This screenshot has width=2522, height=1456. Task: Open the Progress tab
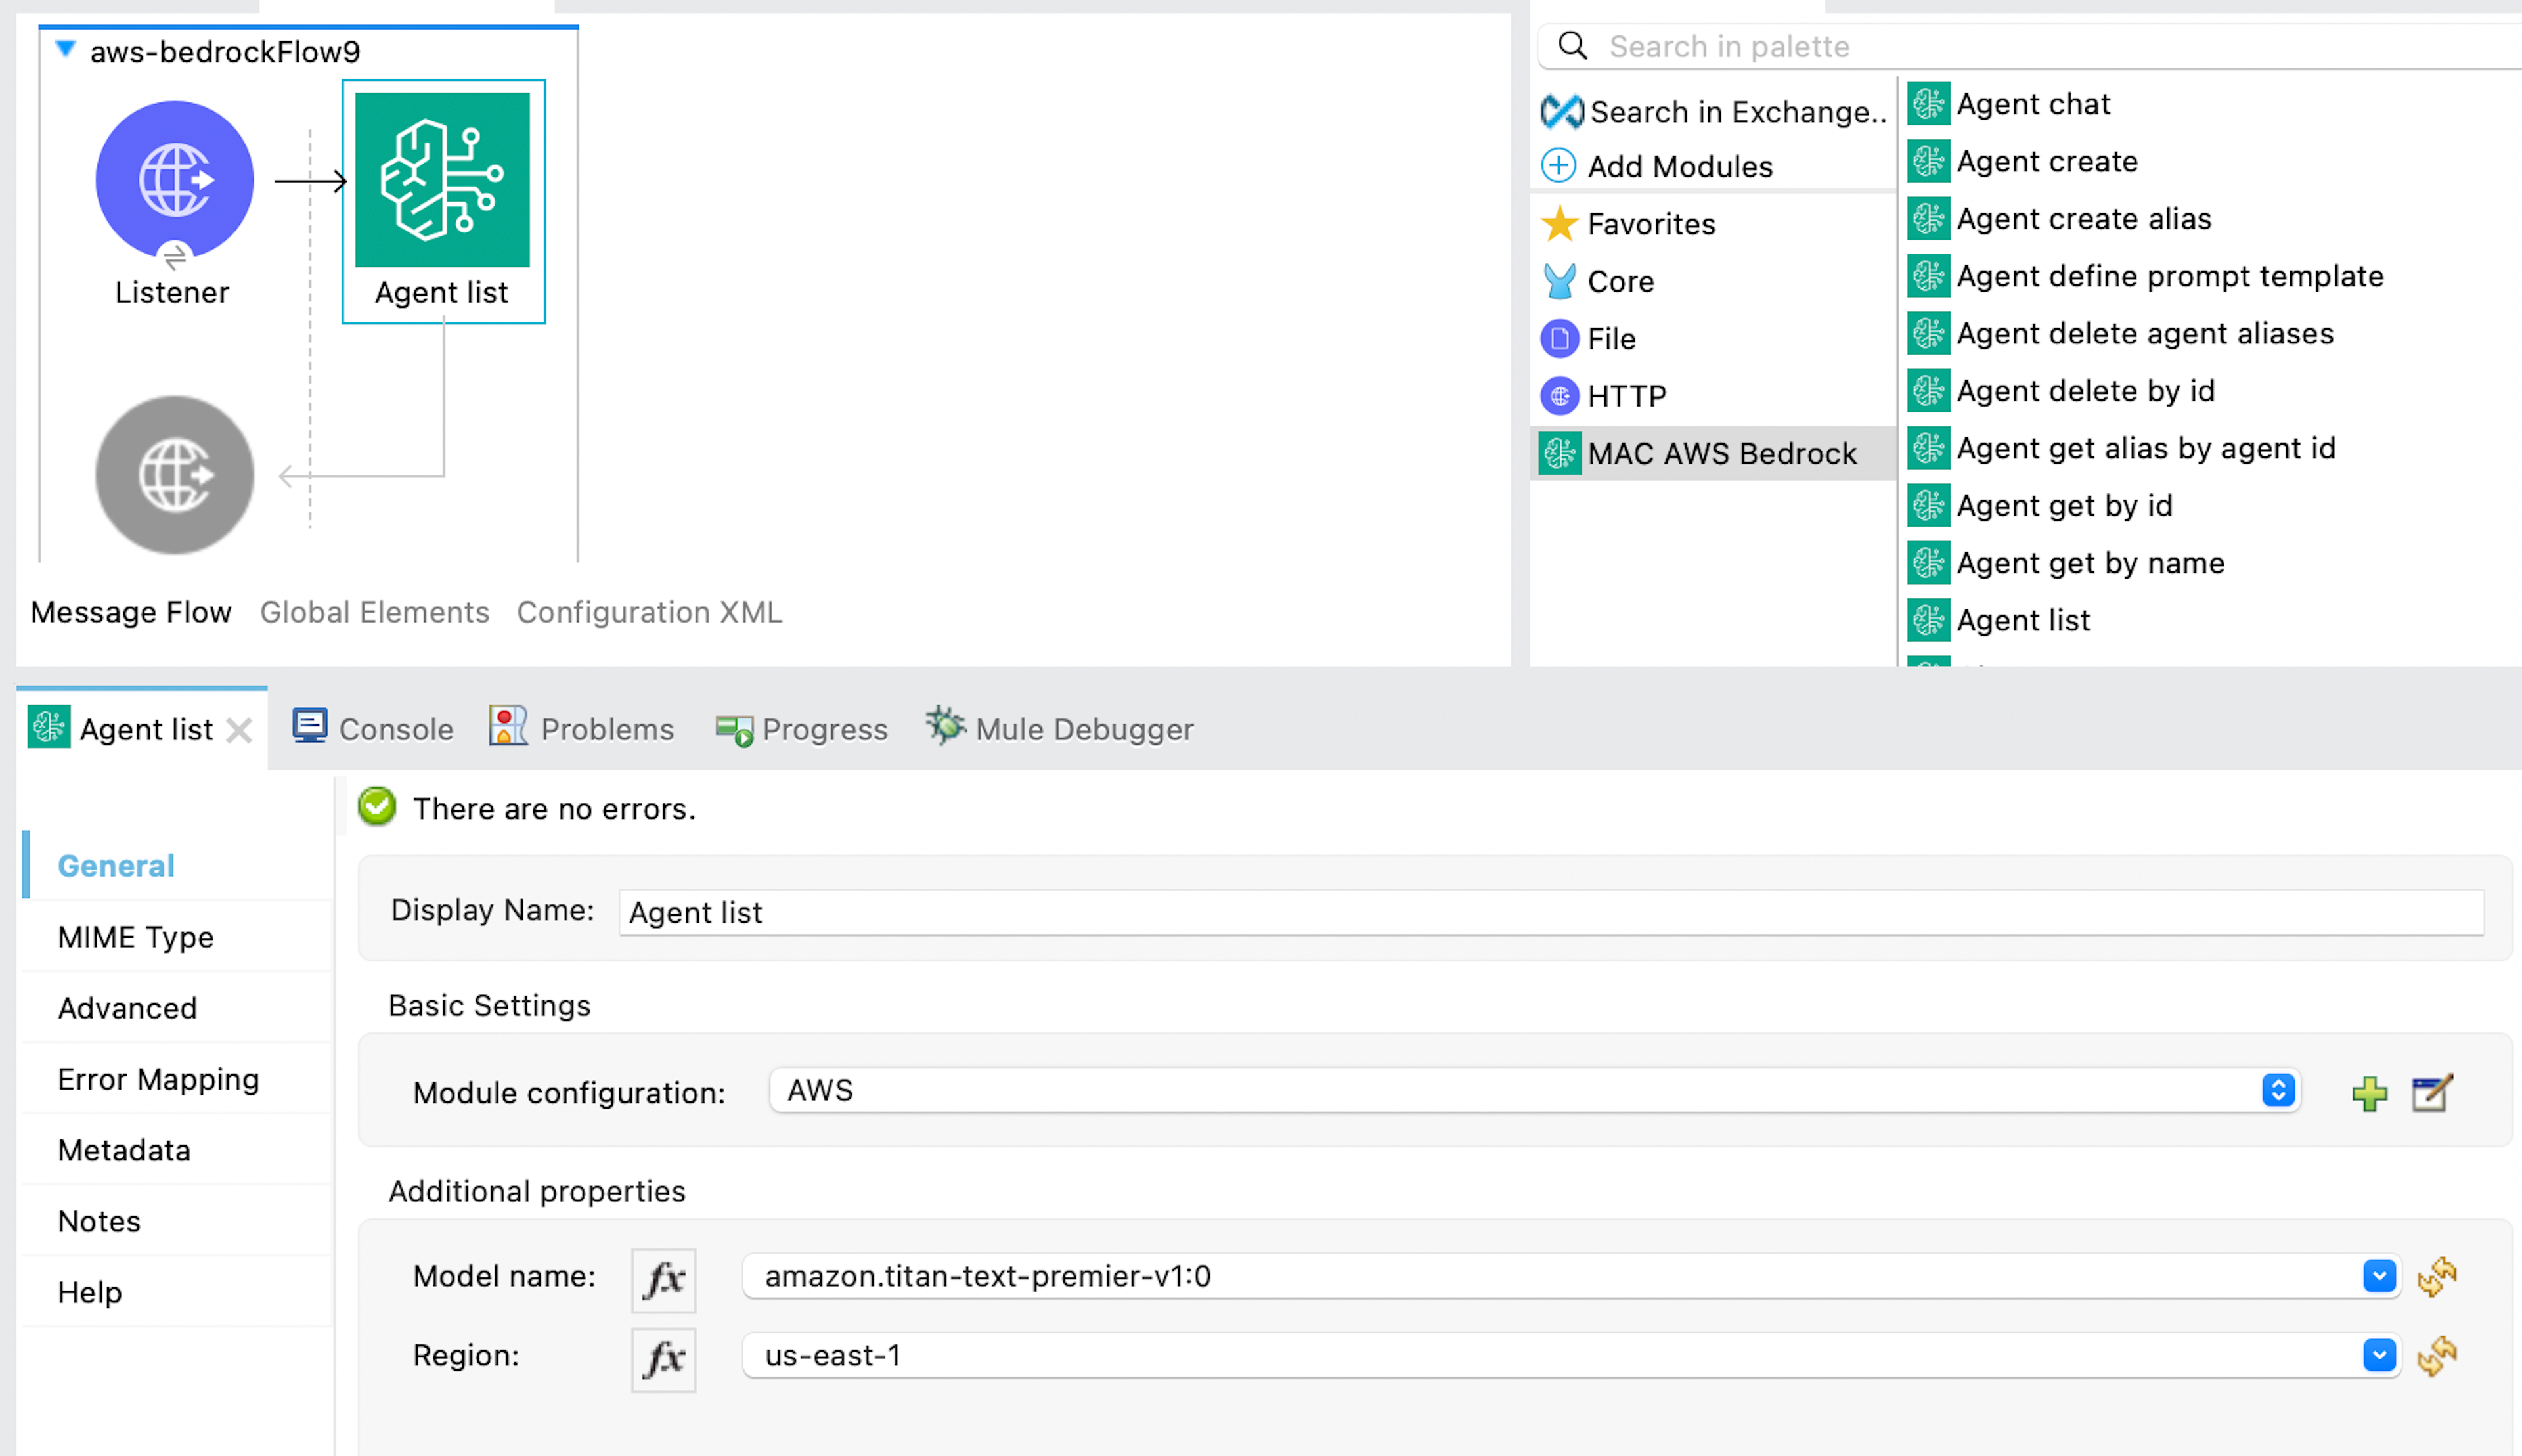coord(801,729)
